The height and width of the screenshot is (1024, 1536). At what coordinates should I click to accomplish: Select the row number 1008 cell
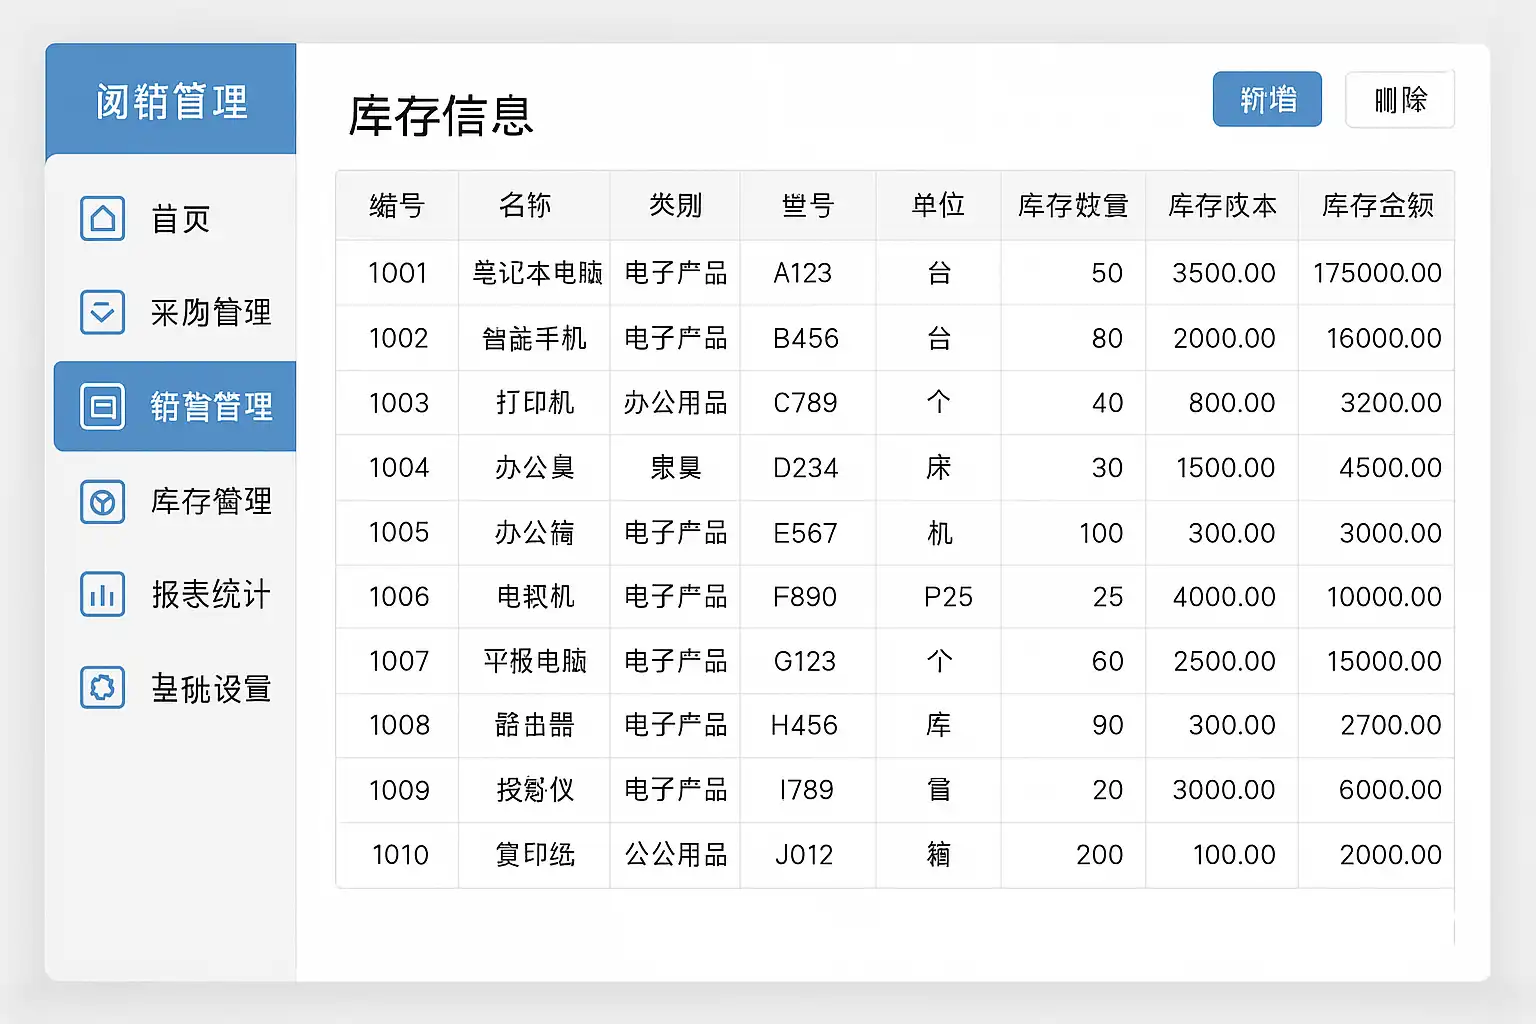398,725
